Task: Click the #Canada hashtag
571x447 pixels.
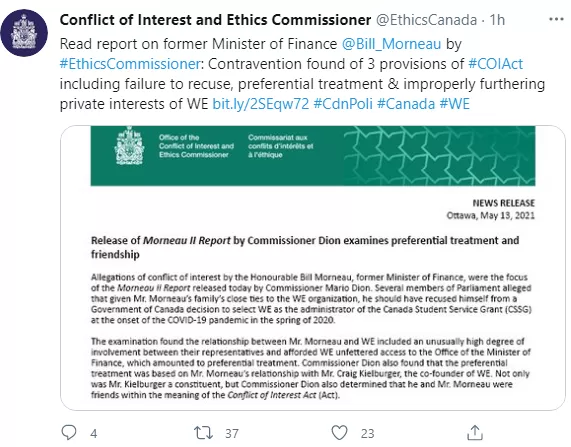Action: 406,104
